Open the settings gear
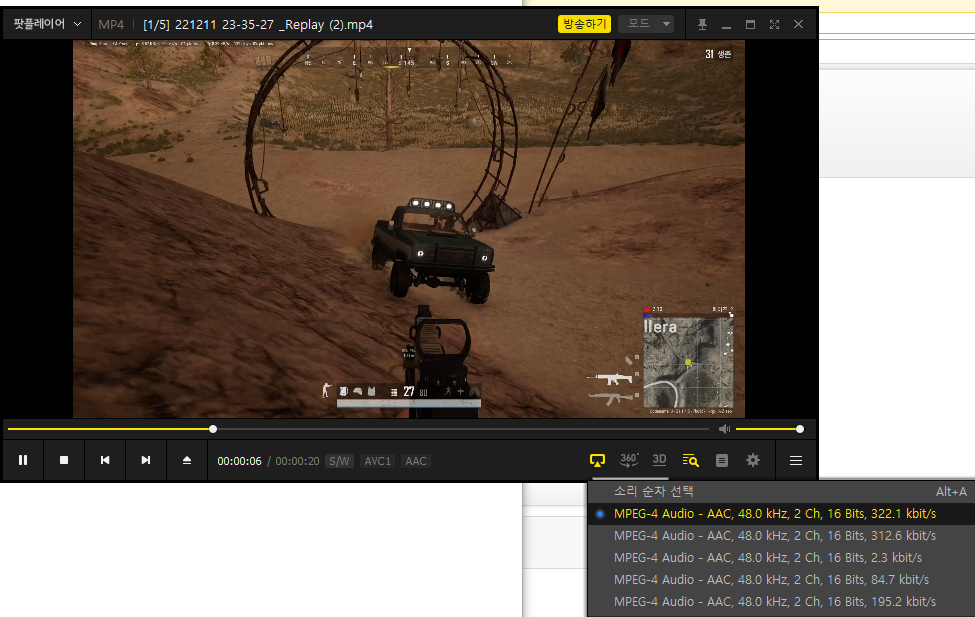The image size is (975, 617). click(752, 460)
